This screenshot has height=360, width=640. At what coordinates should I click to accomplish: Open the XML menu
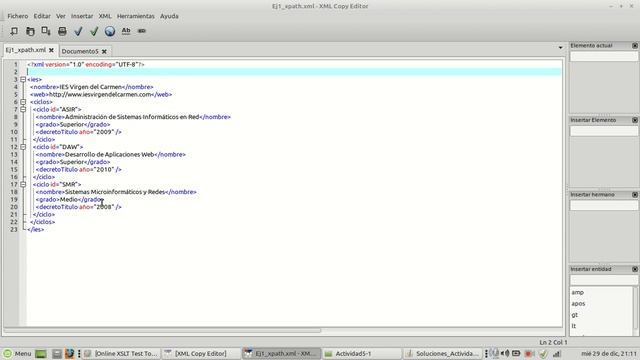[105, 16]
